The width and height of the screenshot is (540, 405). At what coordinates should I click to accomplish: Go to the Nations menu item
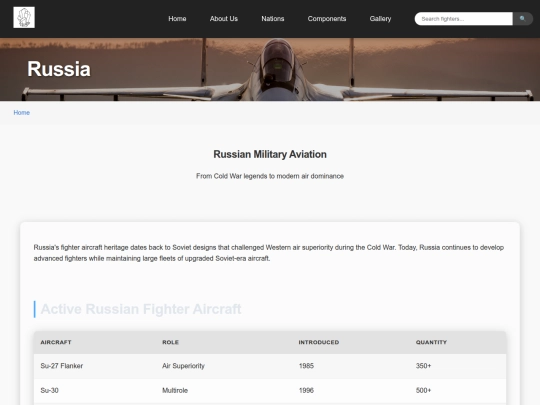[273, 19]
